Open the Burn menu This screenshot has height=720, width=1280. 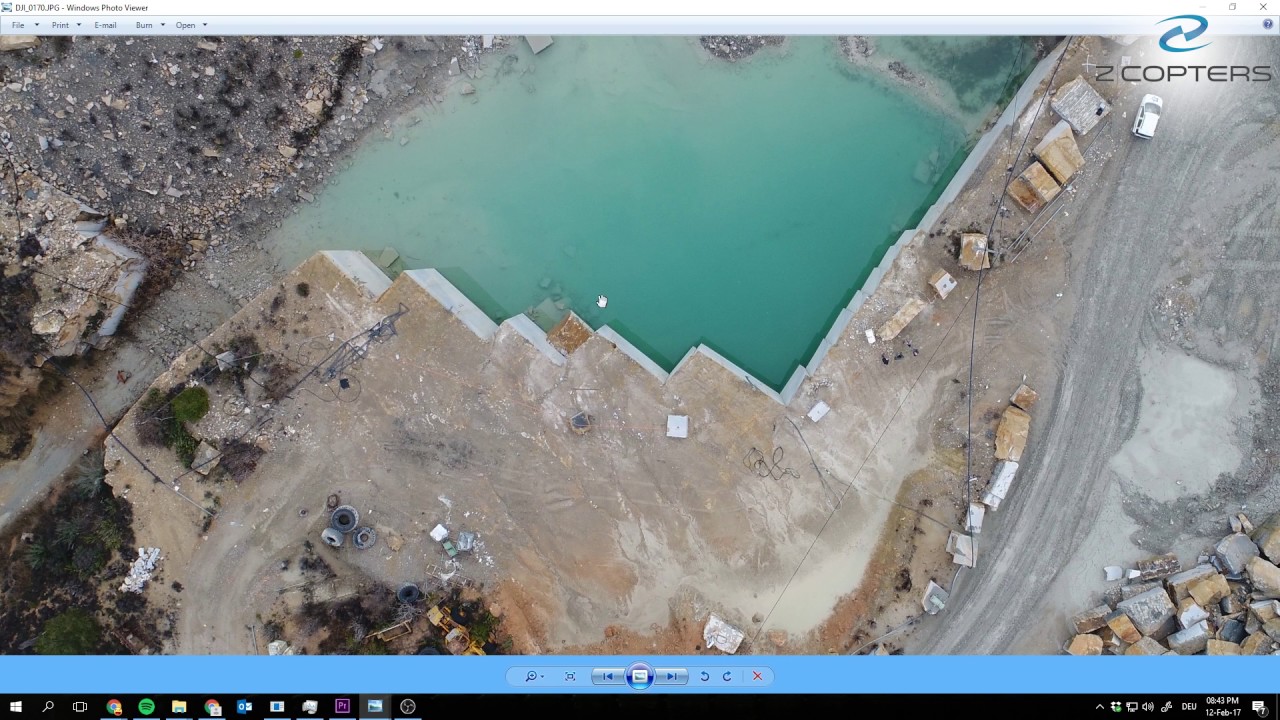pos(144,25)
